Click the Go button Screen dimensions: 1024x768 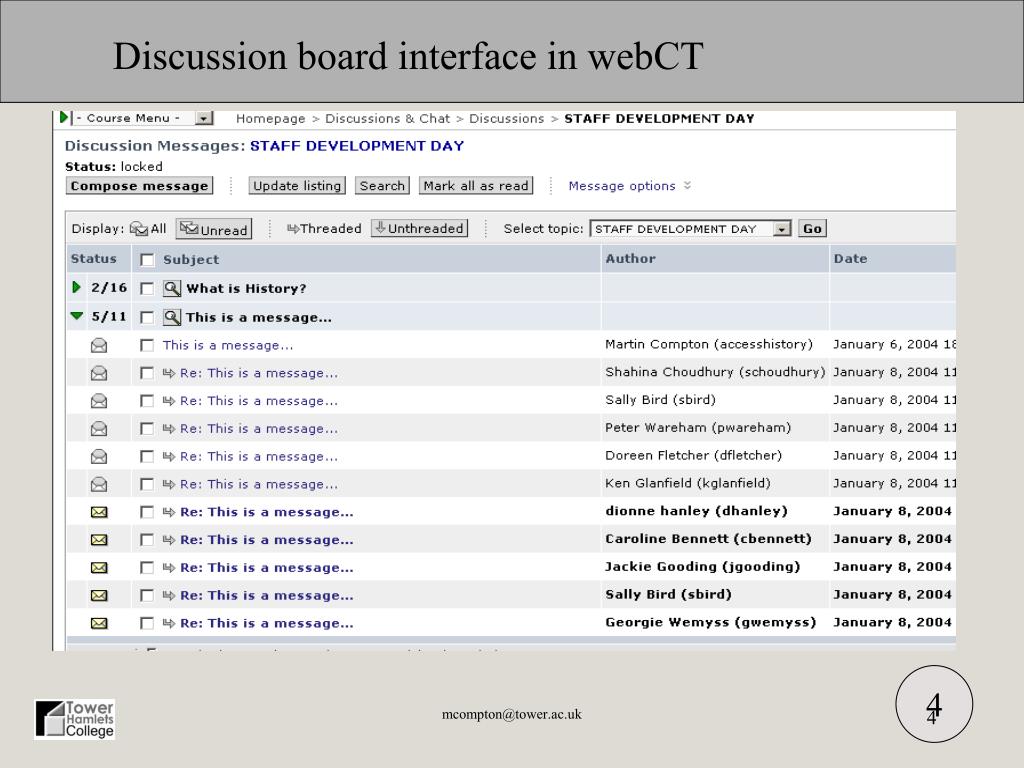click(x=812, y=229)
